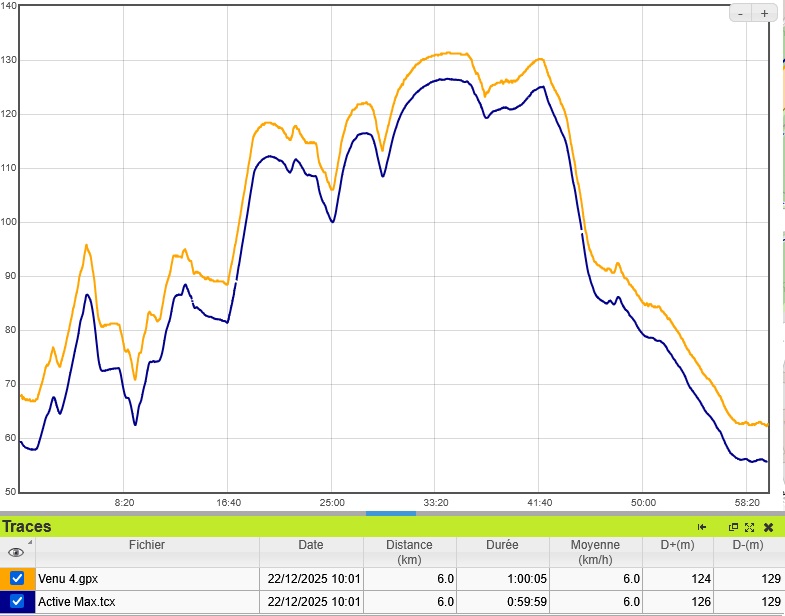This screenshot has height=616, width=785.
Task: Close the Traces panel with the X icon
Action: coord(768,527)
